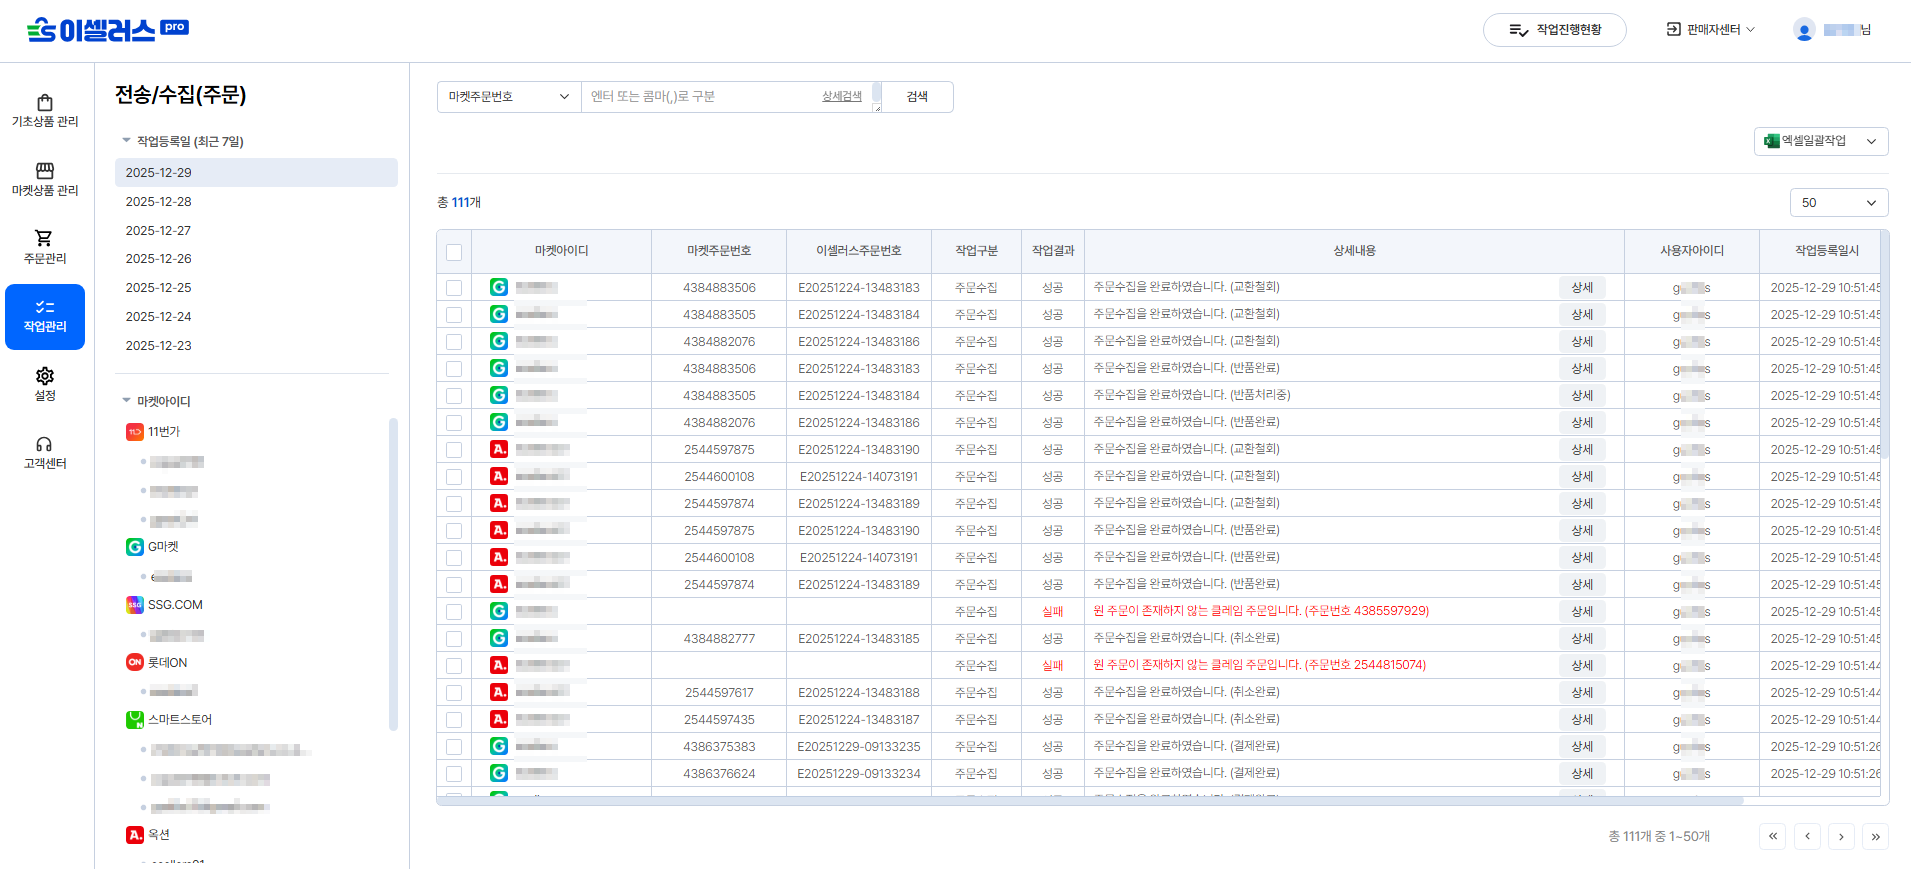The image size is (1911, 869).
Task: Click the cell E20251229-09133235
Action: tap(859, 747)
